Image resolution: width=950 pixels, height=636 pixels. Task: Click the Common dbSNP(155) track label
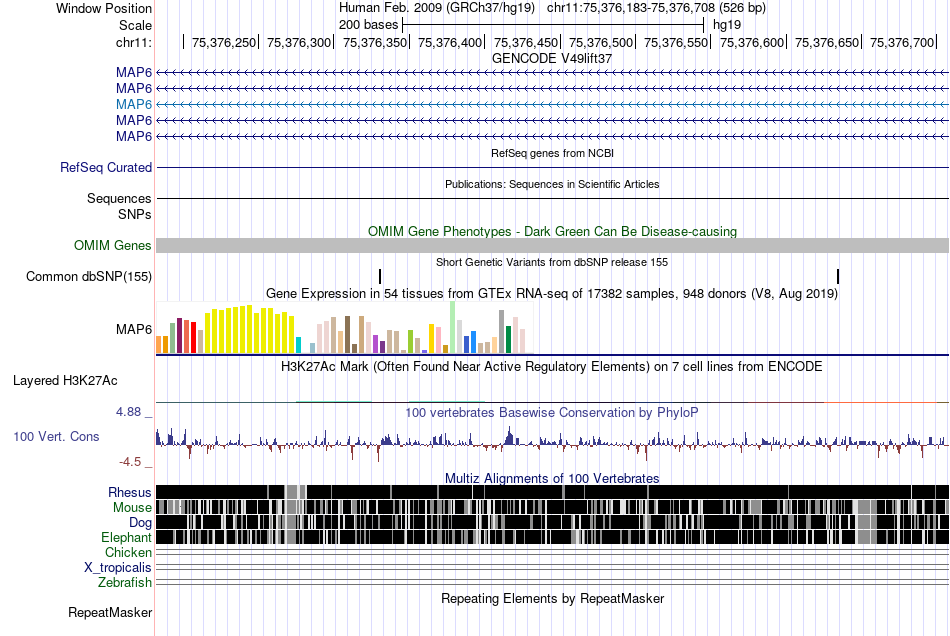88,276
